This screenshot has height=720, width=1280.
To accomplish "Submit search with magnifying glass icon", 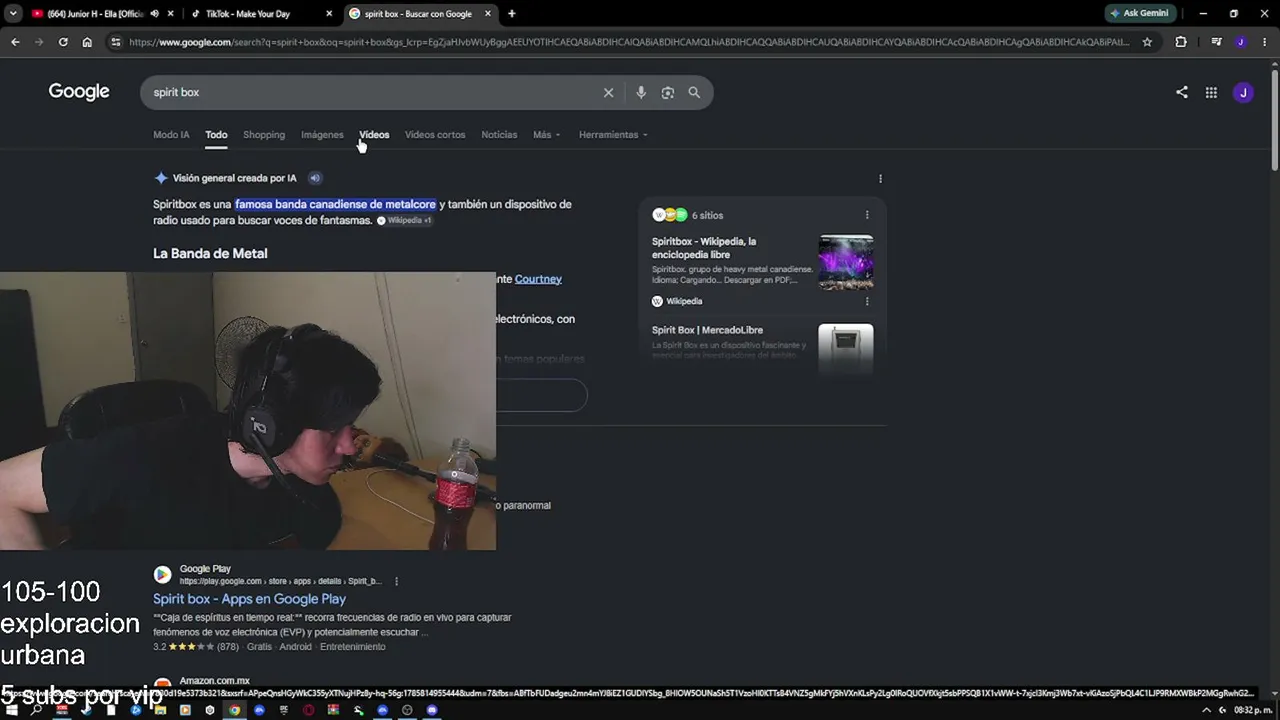I will click(x=694, y=92).
